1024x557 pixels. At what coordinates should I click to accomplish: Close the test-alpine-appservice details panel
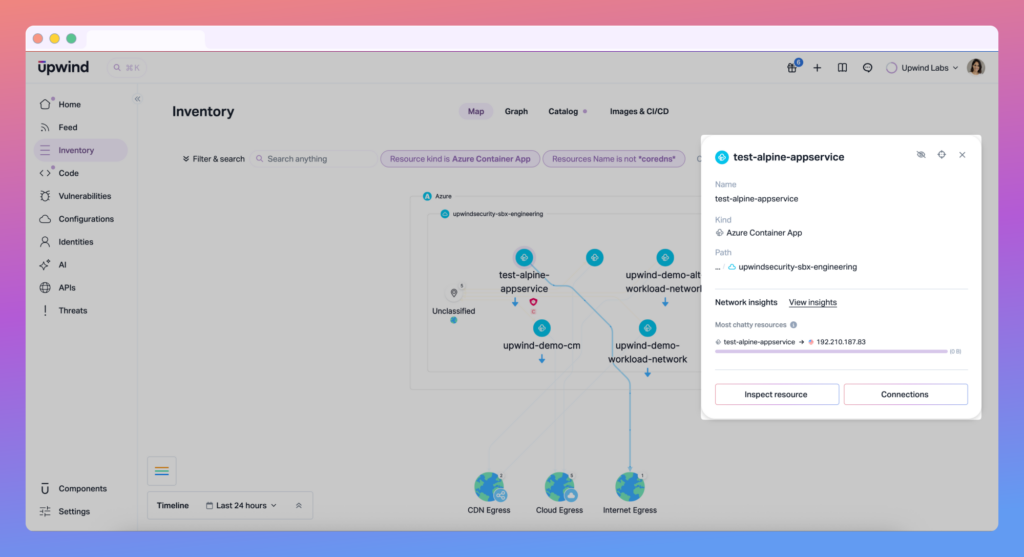tap(962, 155)
